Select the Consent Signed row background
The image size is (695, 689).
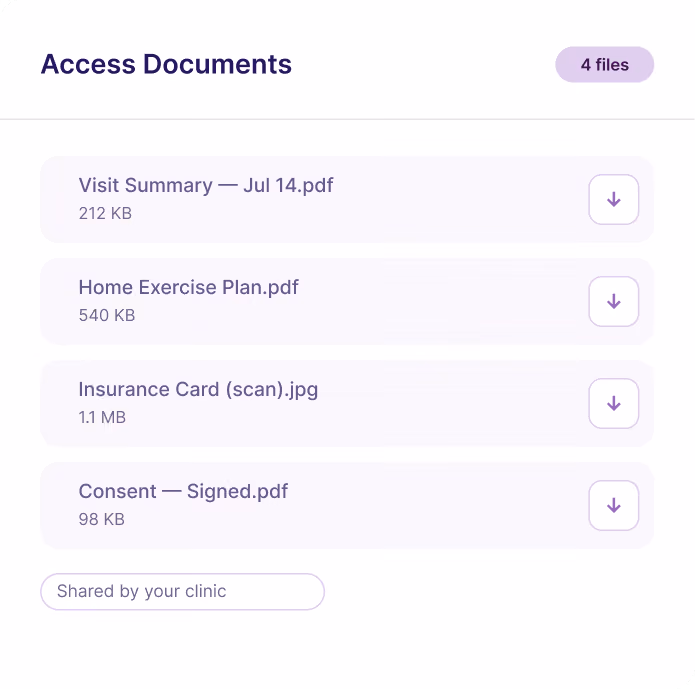(347, 505)
